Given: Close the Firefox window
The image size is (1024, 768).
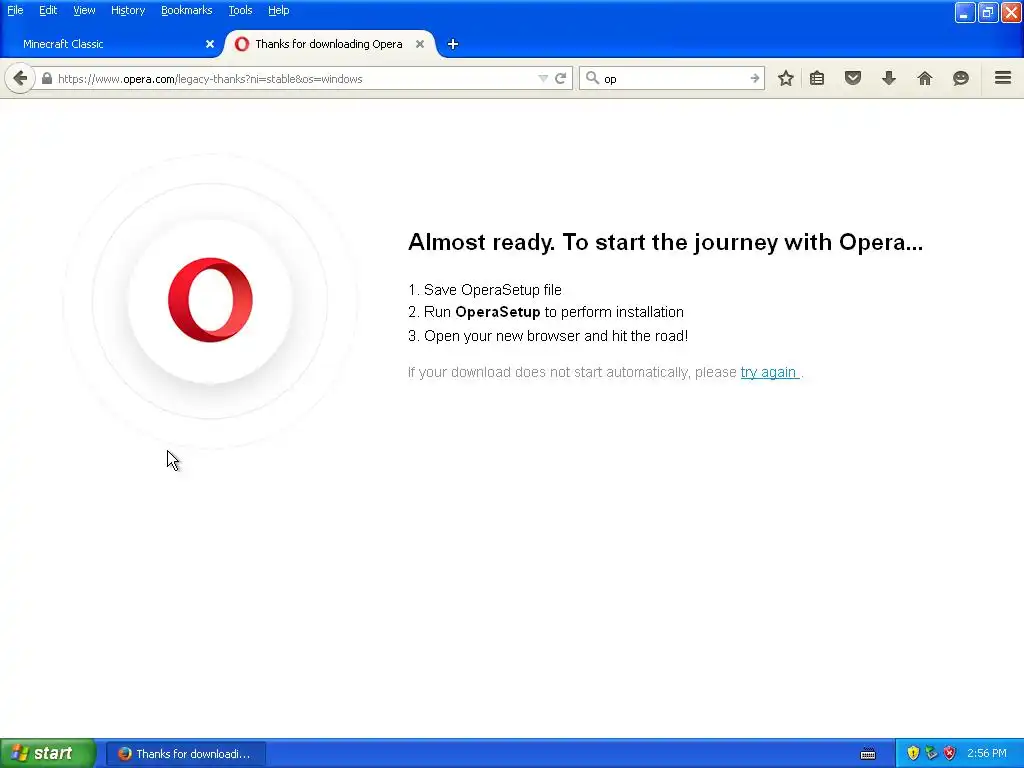Looking at the screenshot, I should point(1011,12).
